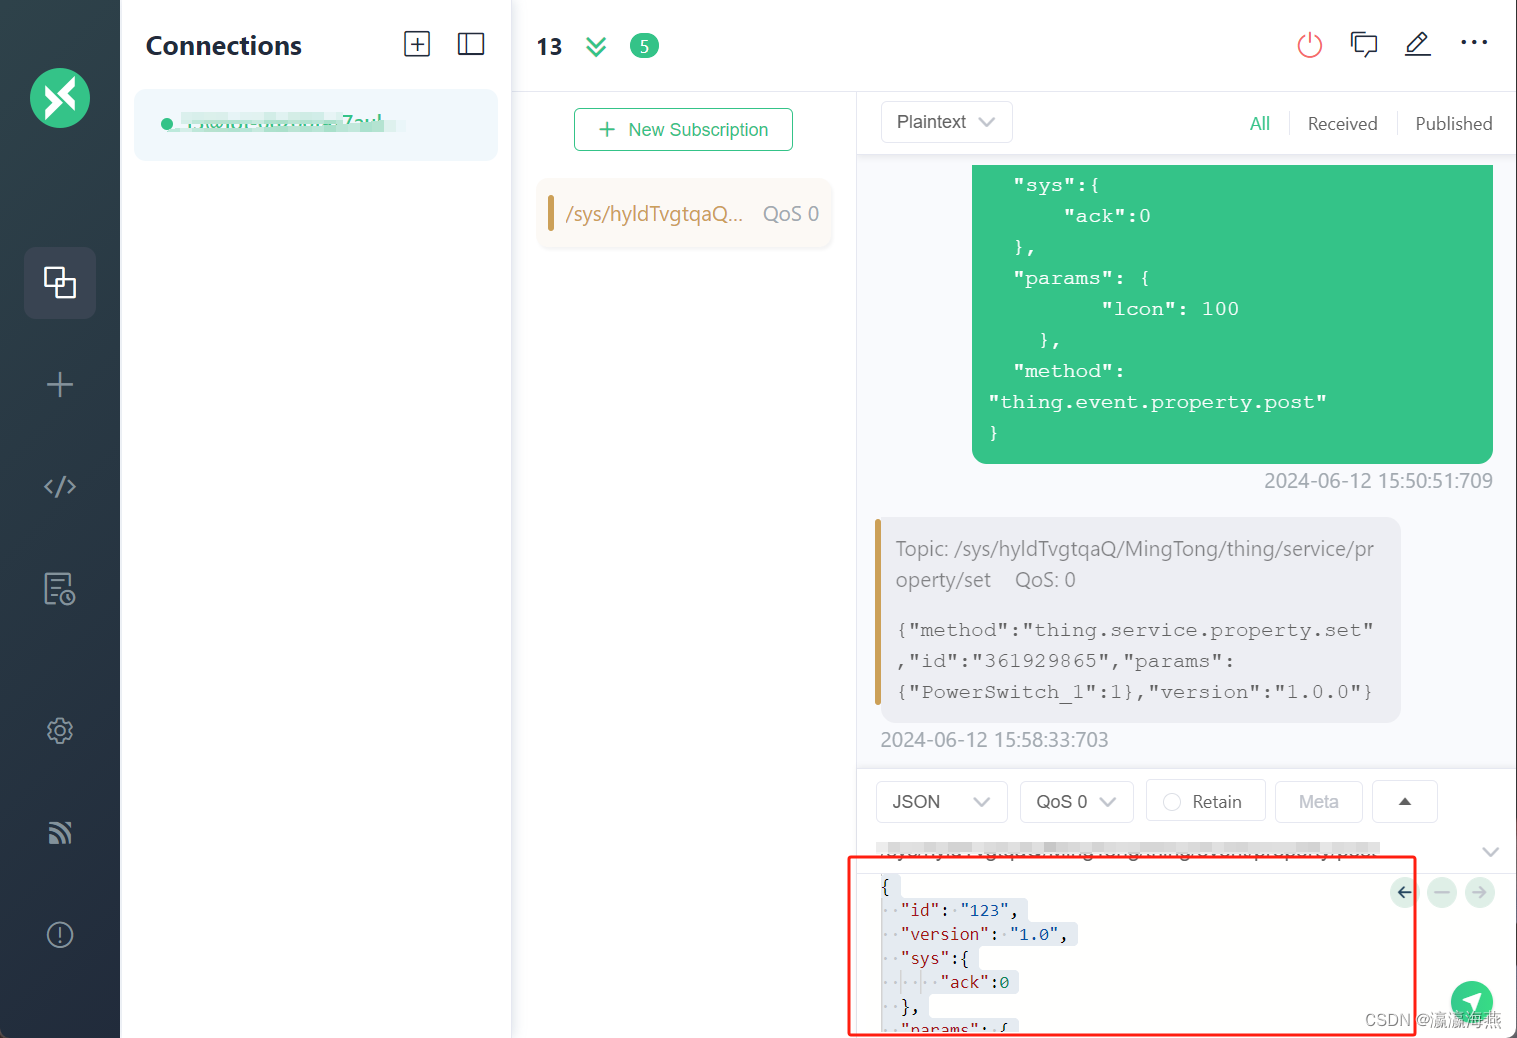Expand topic history with the small chevron
Image resolution: width=1517 pixels, height=1038 pixels.
pyautogui.click(x=1490, y=852)
